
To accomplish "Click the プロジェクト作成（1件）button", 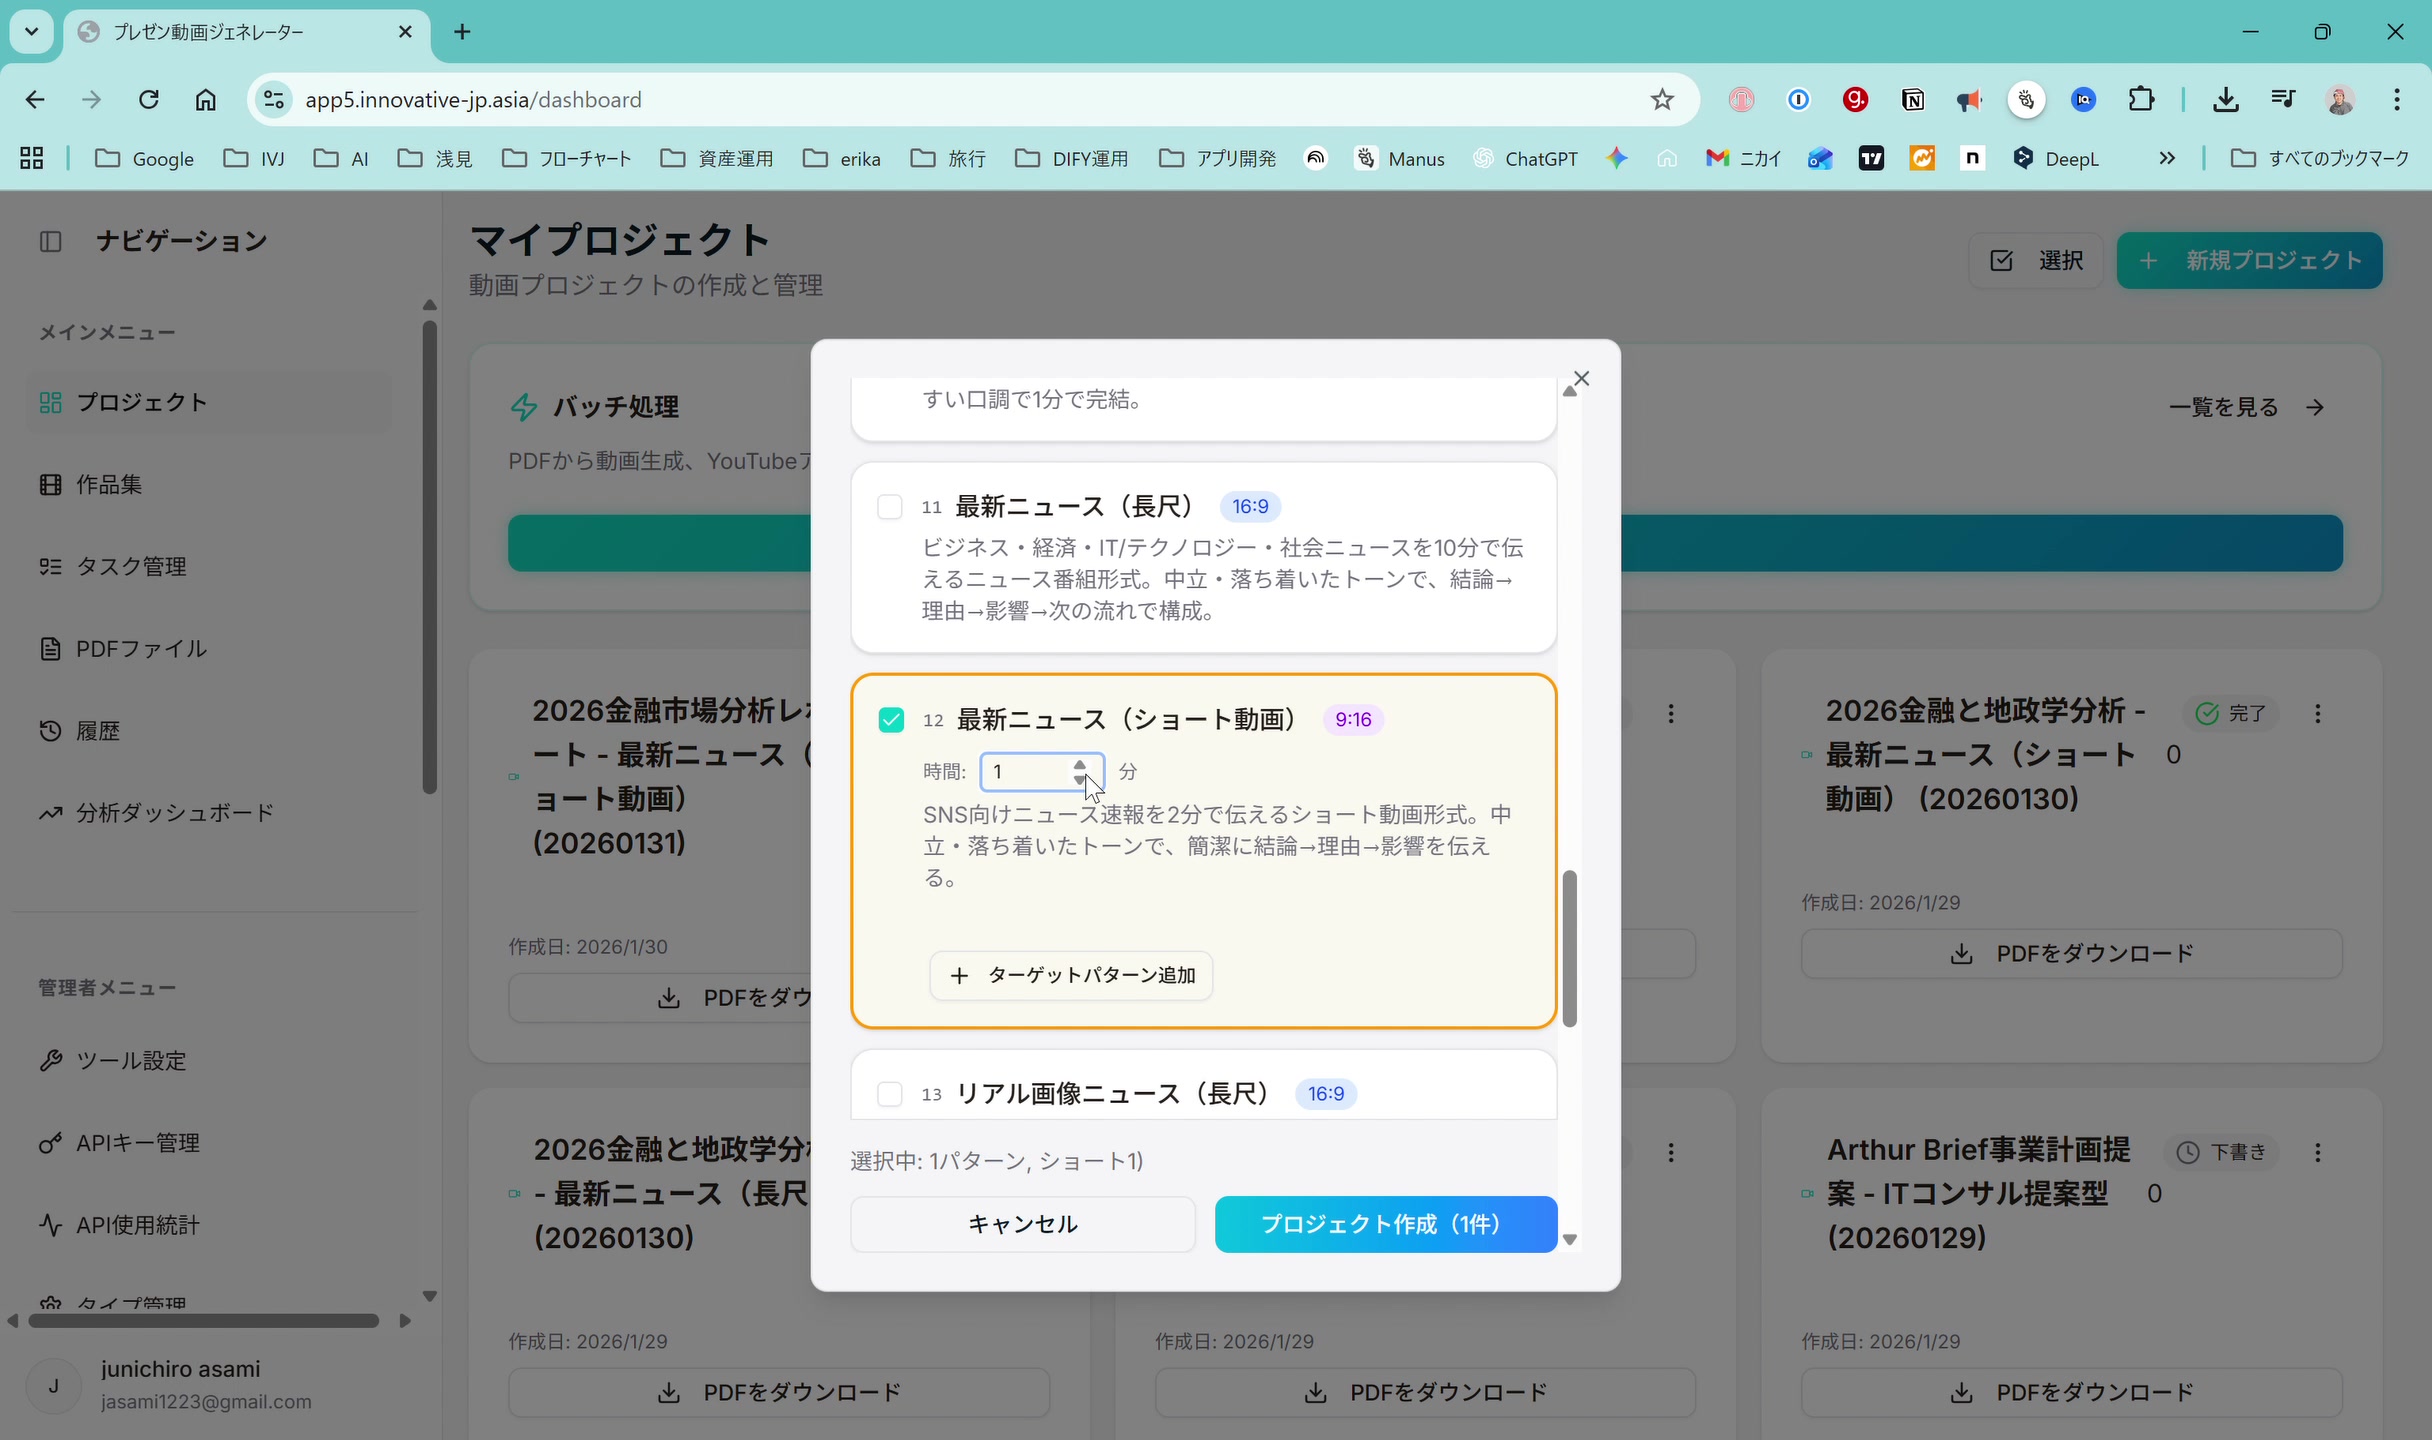I will (x=1384, y=1223).
